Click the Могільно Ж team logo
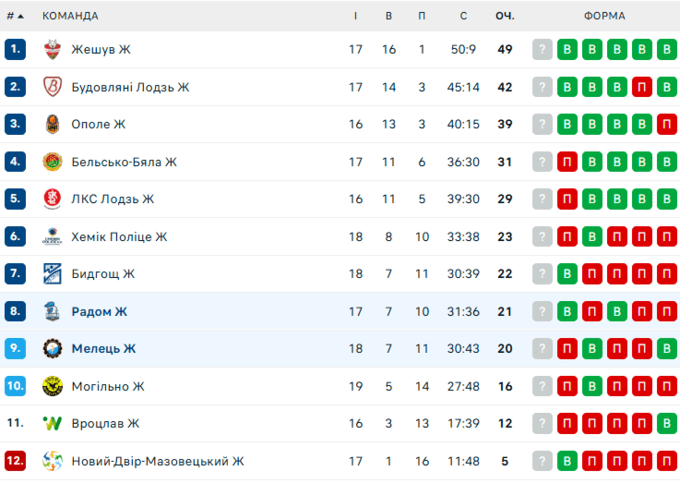 click(x=53, y=386)
